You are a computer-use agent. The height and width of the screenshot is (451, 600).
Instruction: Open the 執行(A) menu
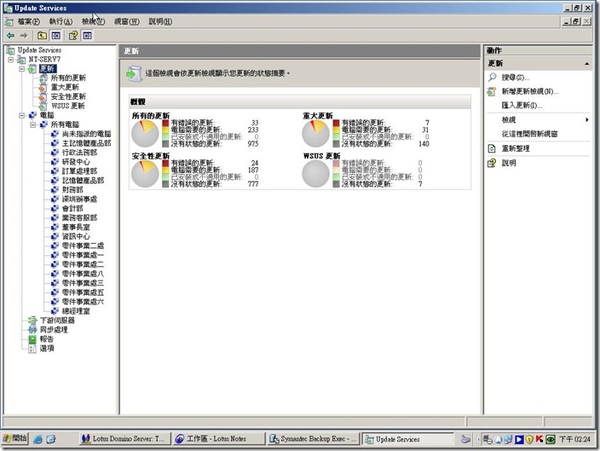pyautogui.click(x=60, y=22)
